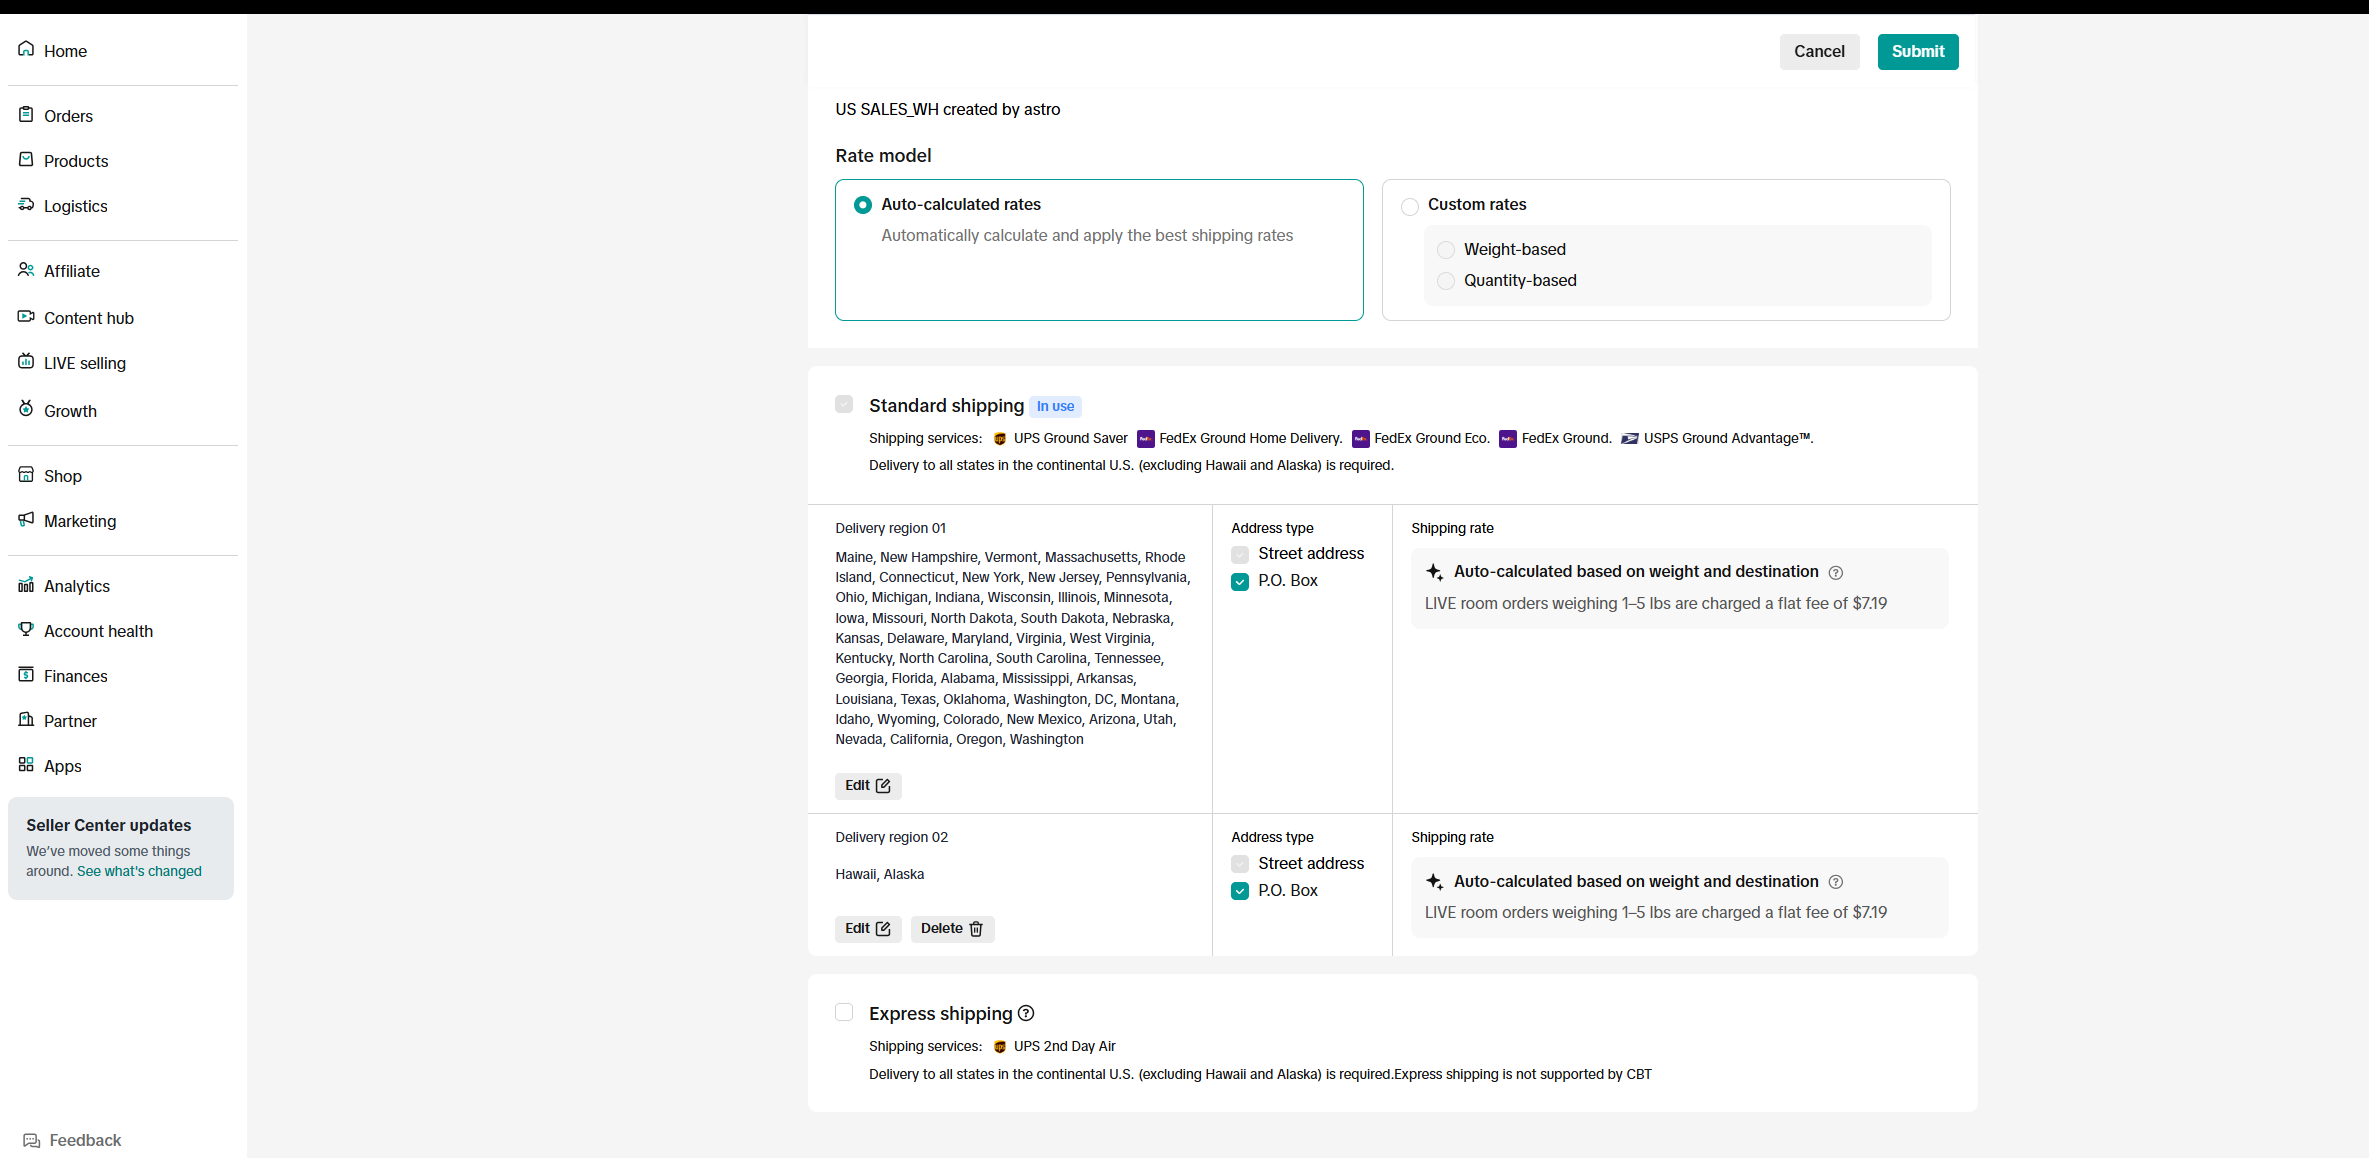Viewport: 2369px width, 1158px height.
Task: Edit Delivery region 02 with Hawaii, Alaska
Action: tap(868, 929)
